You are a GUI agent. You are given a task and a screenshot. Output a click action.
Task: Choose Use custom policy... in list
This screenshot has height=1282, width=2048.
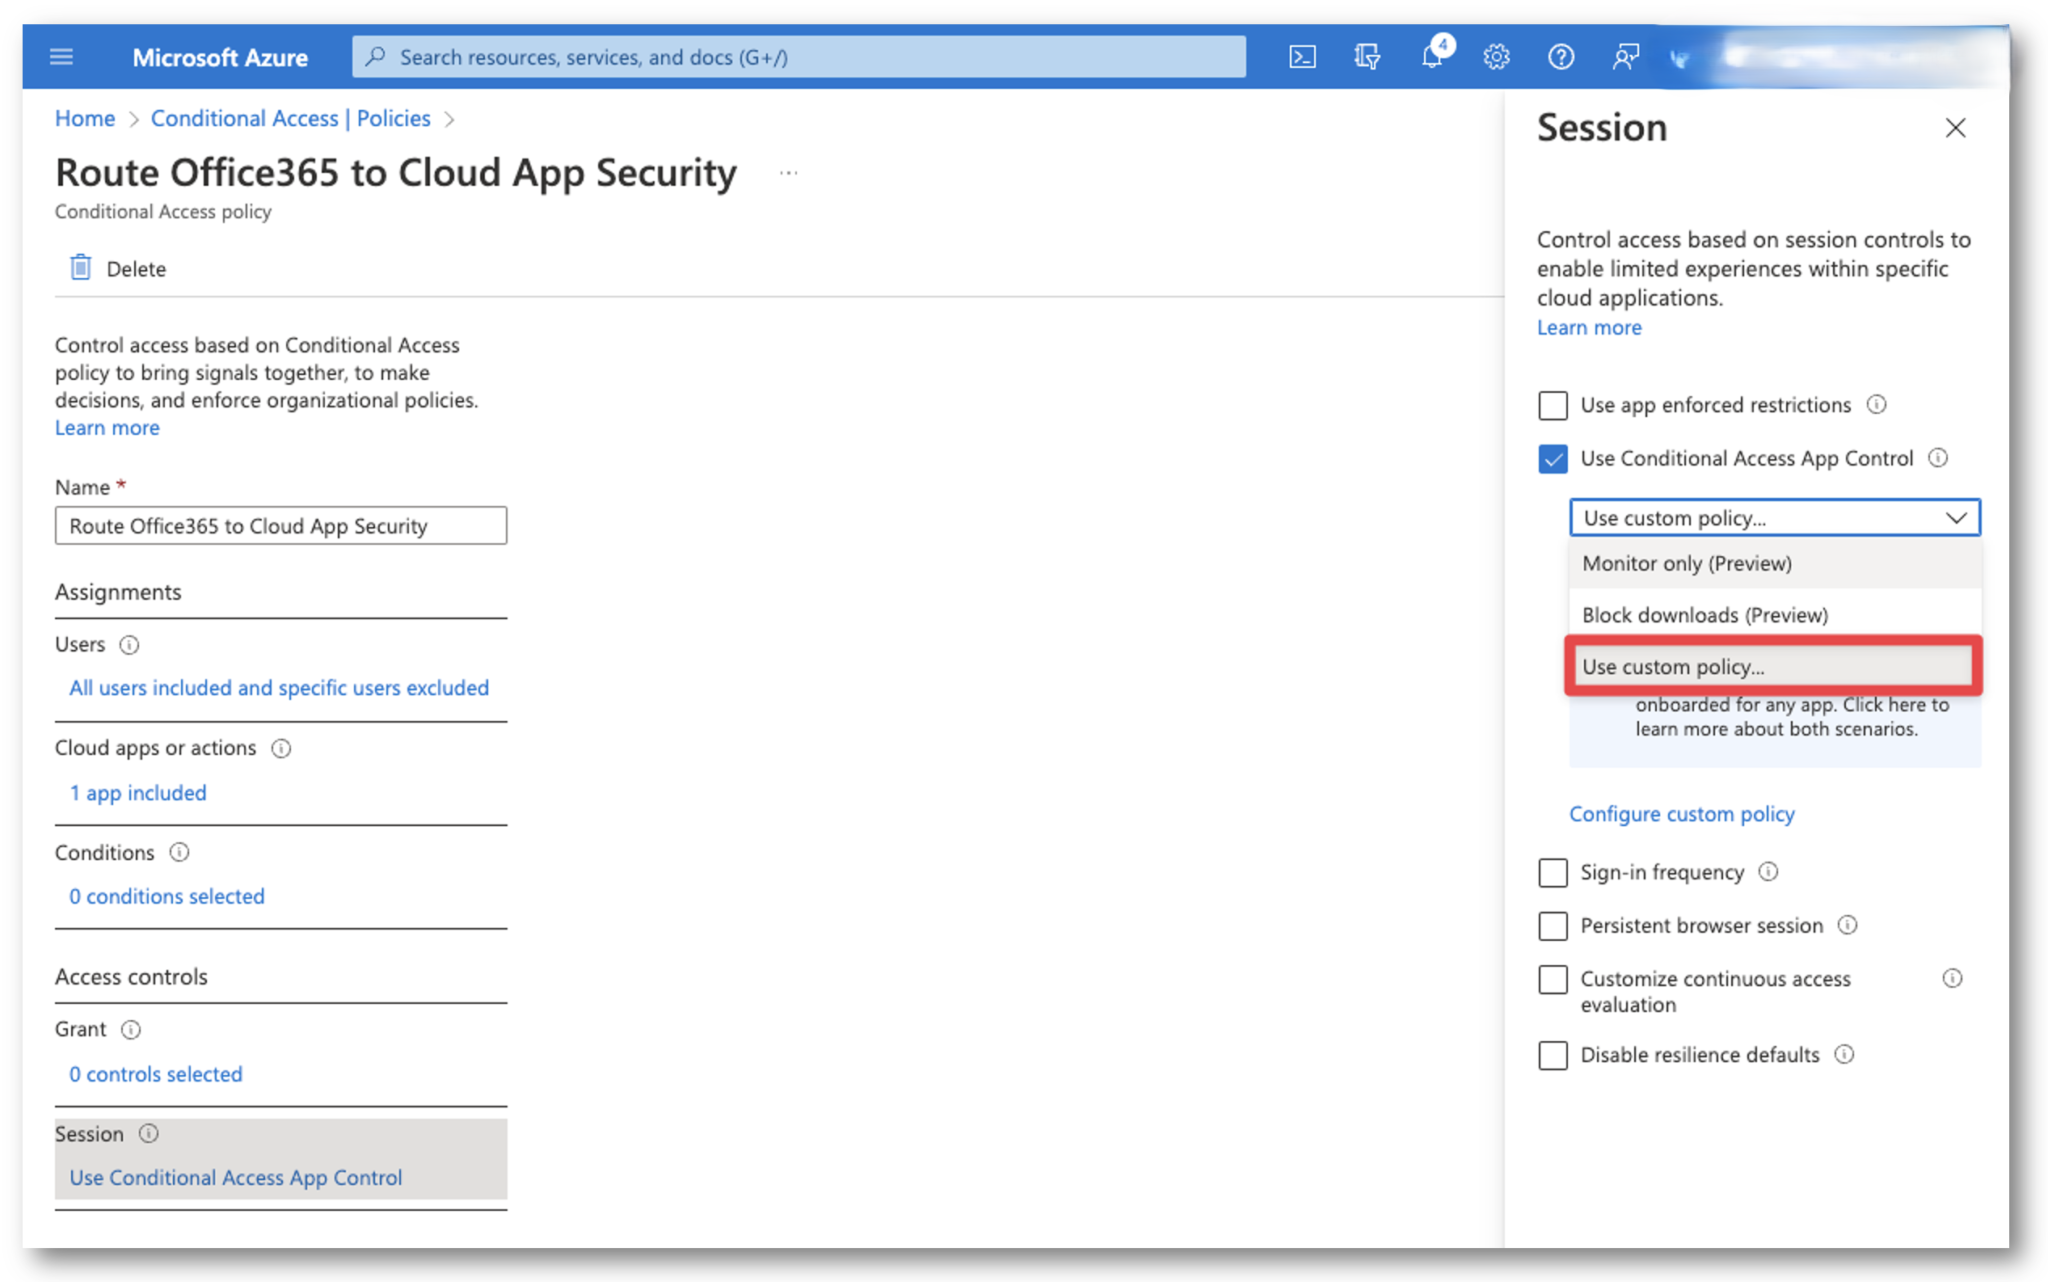1774,667
